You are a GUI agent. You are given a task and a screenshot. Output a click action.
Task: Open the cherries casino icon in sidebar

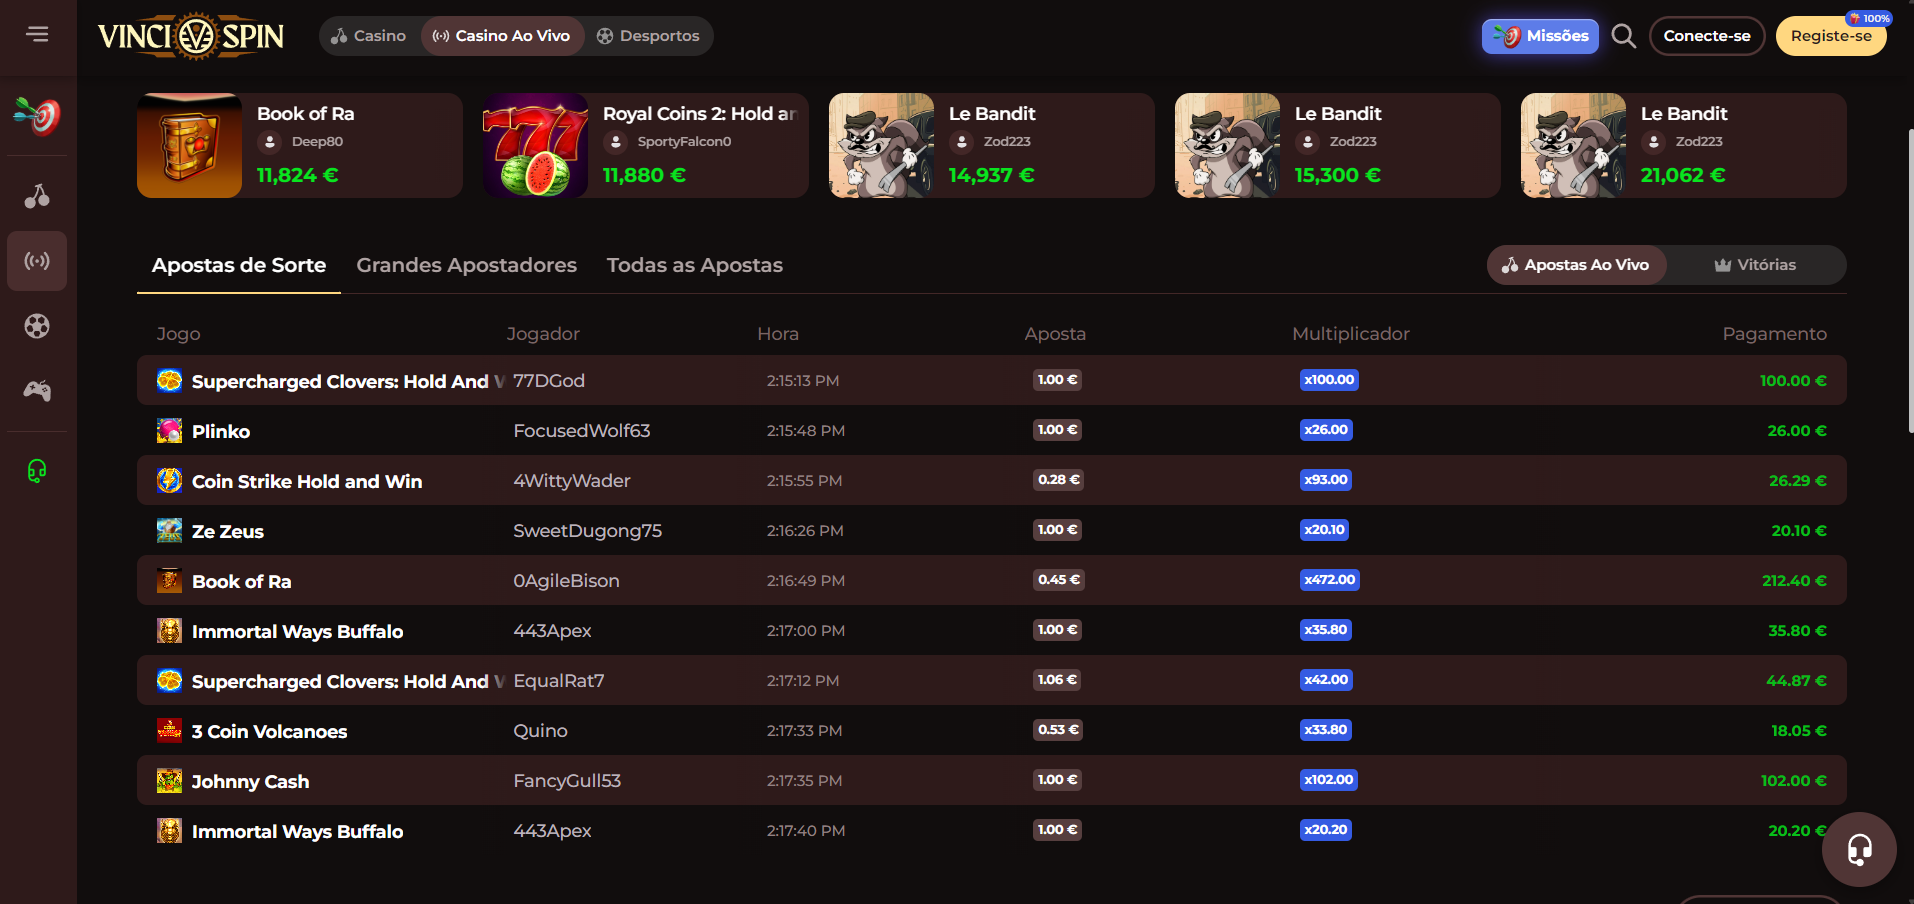(x=37, y=196)
